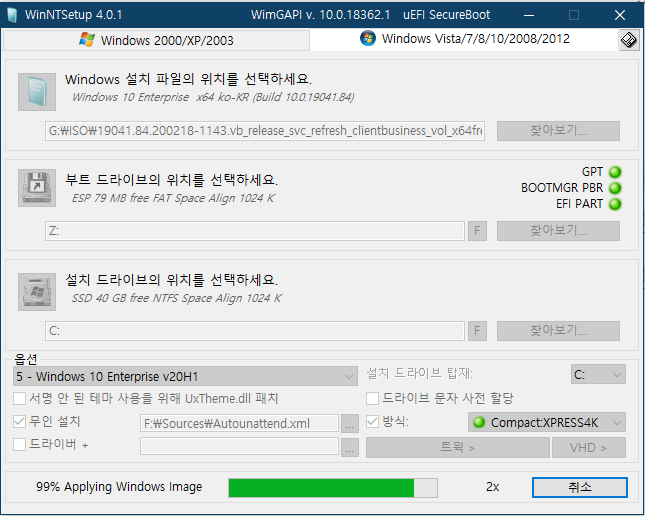Click the C: installation drive path field
Image resolution: width=645 pixels, height=516 pixels.
255,331
